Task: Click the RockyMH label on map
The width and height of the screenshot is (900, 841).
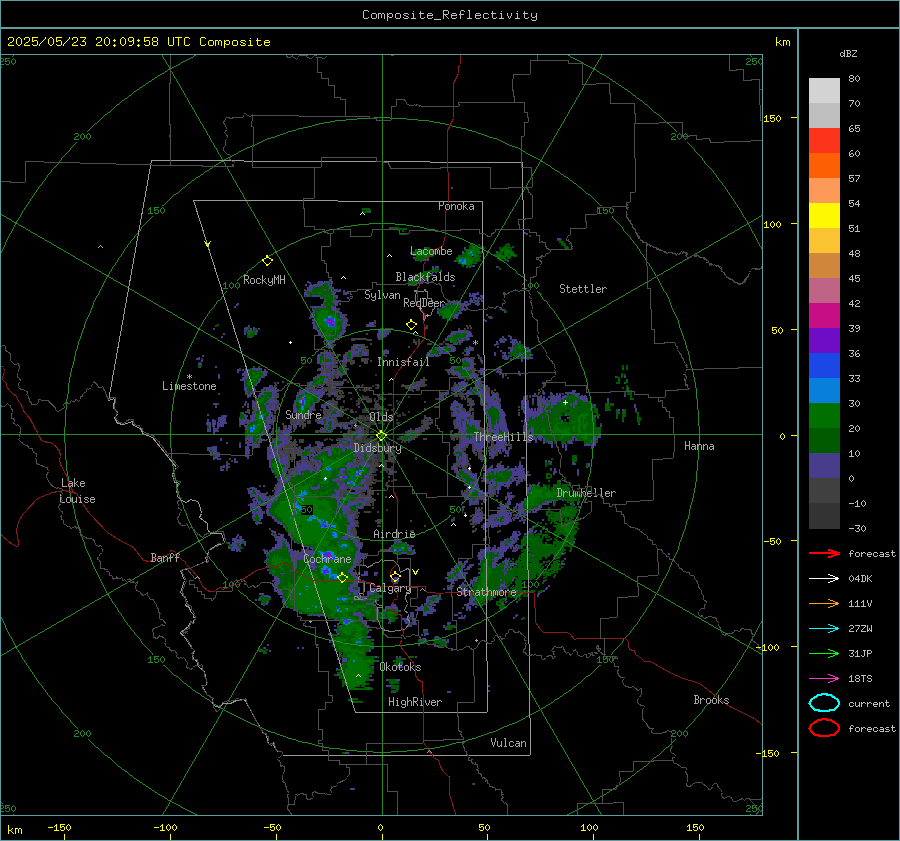Action: (264, 280)
